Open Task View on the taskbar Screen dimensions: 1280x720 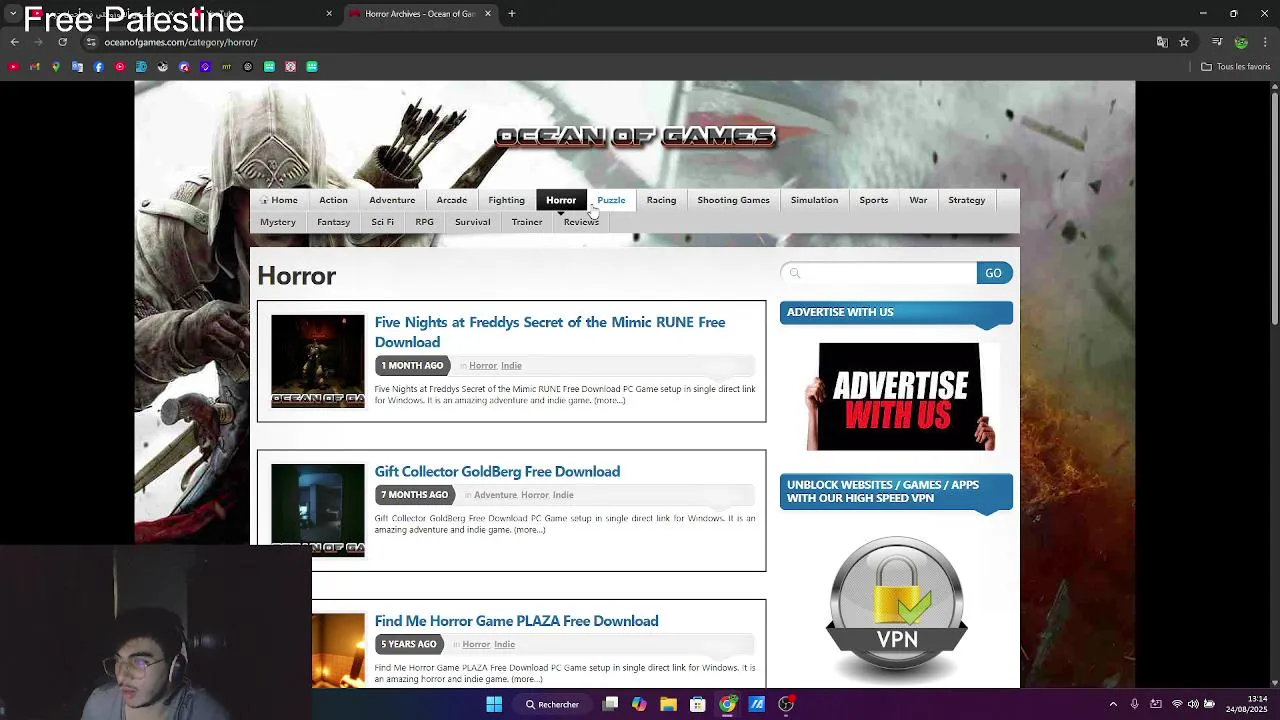tap(610, 704)
